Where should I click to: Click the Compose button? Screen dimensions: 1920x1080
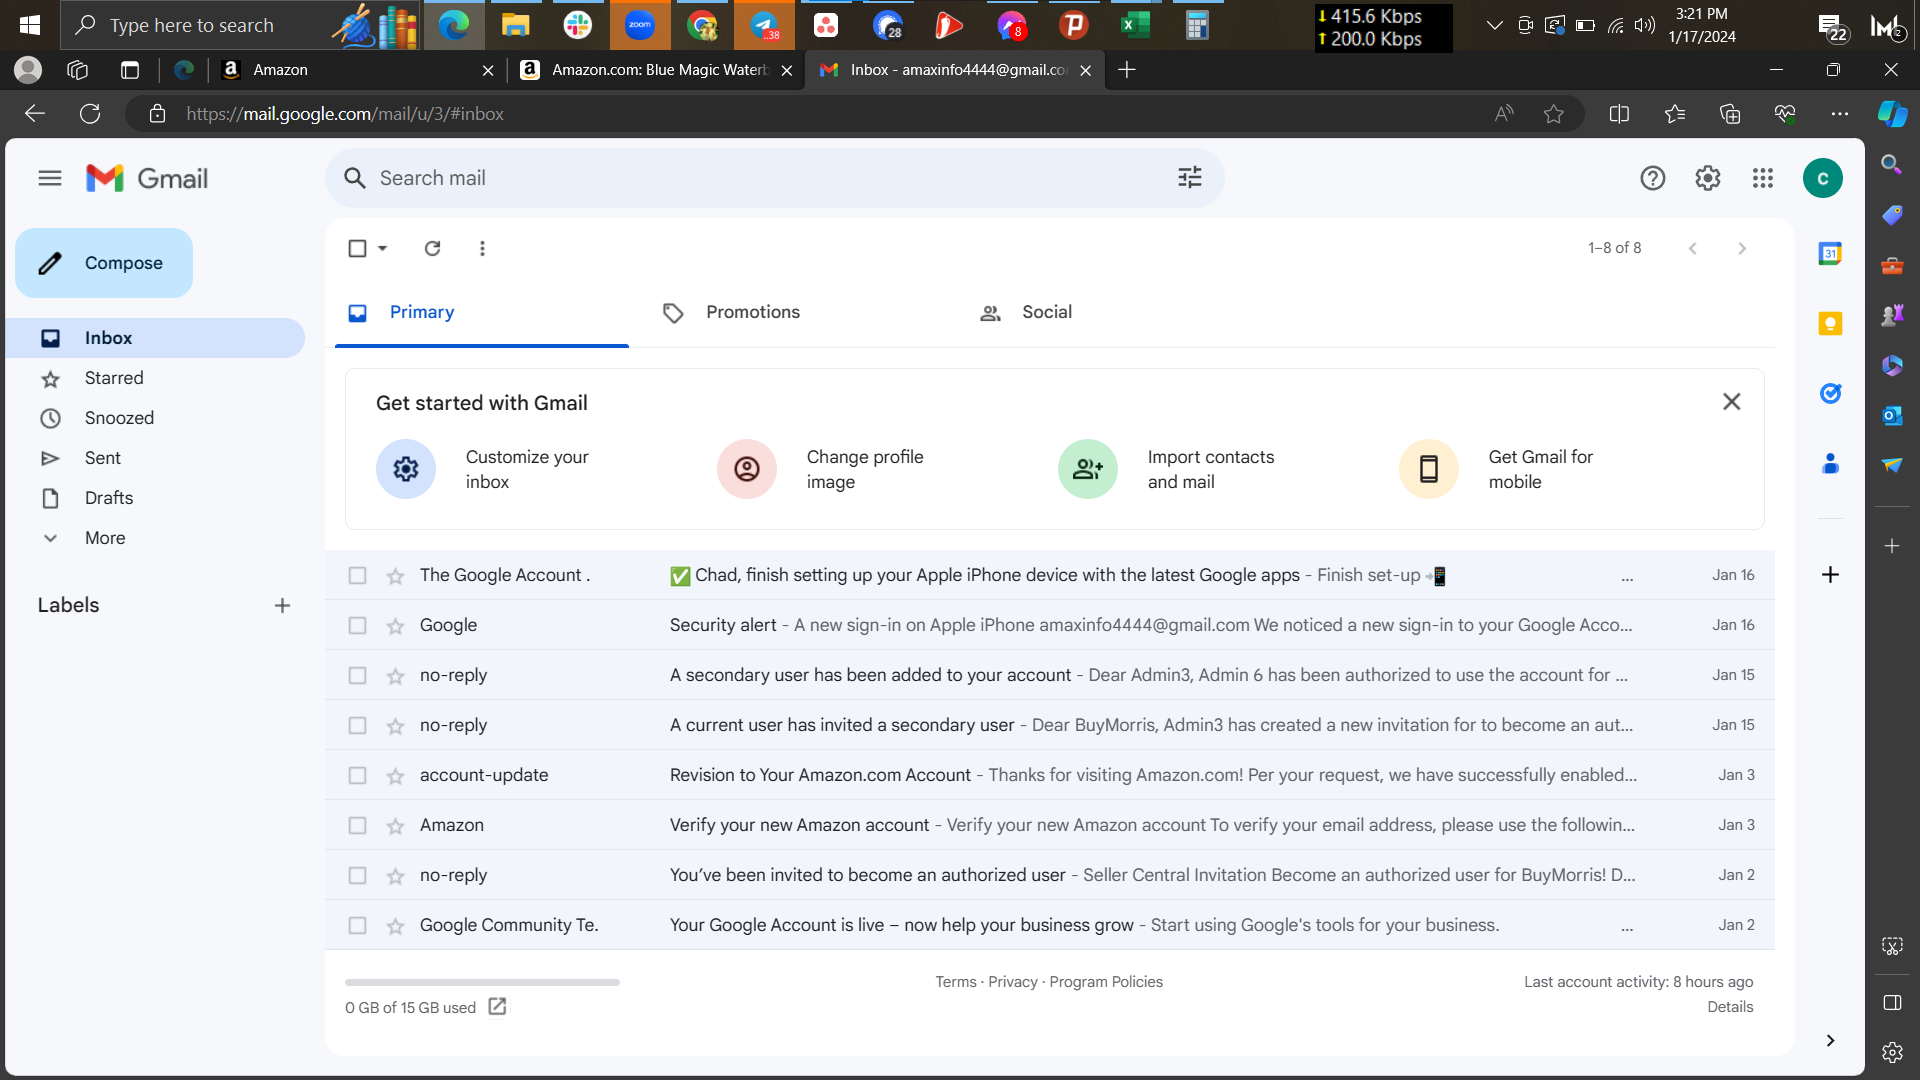[x=104, y=263]
